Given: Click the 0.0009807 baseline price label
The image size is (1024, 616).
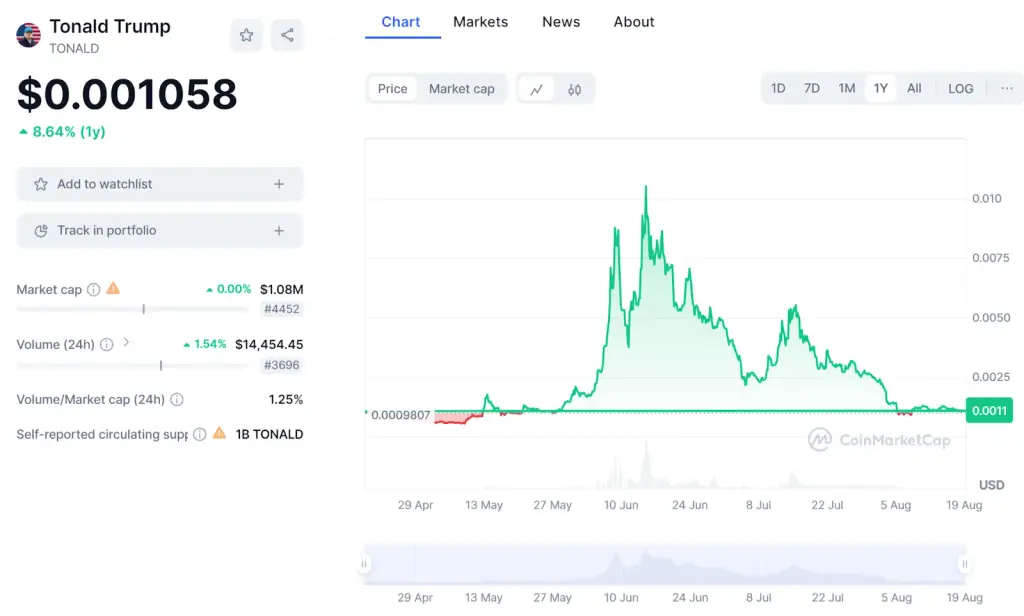Looking at the screenshot, I should (400, 415).
